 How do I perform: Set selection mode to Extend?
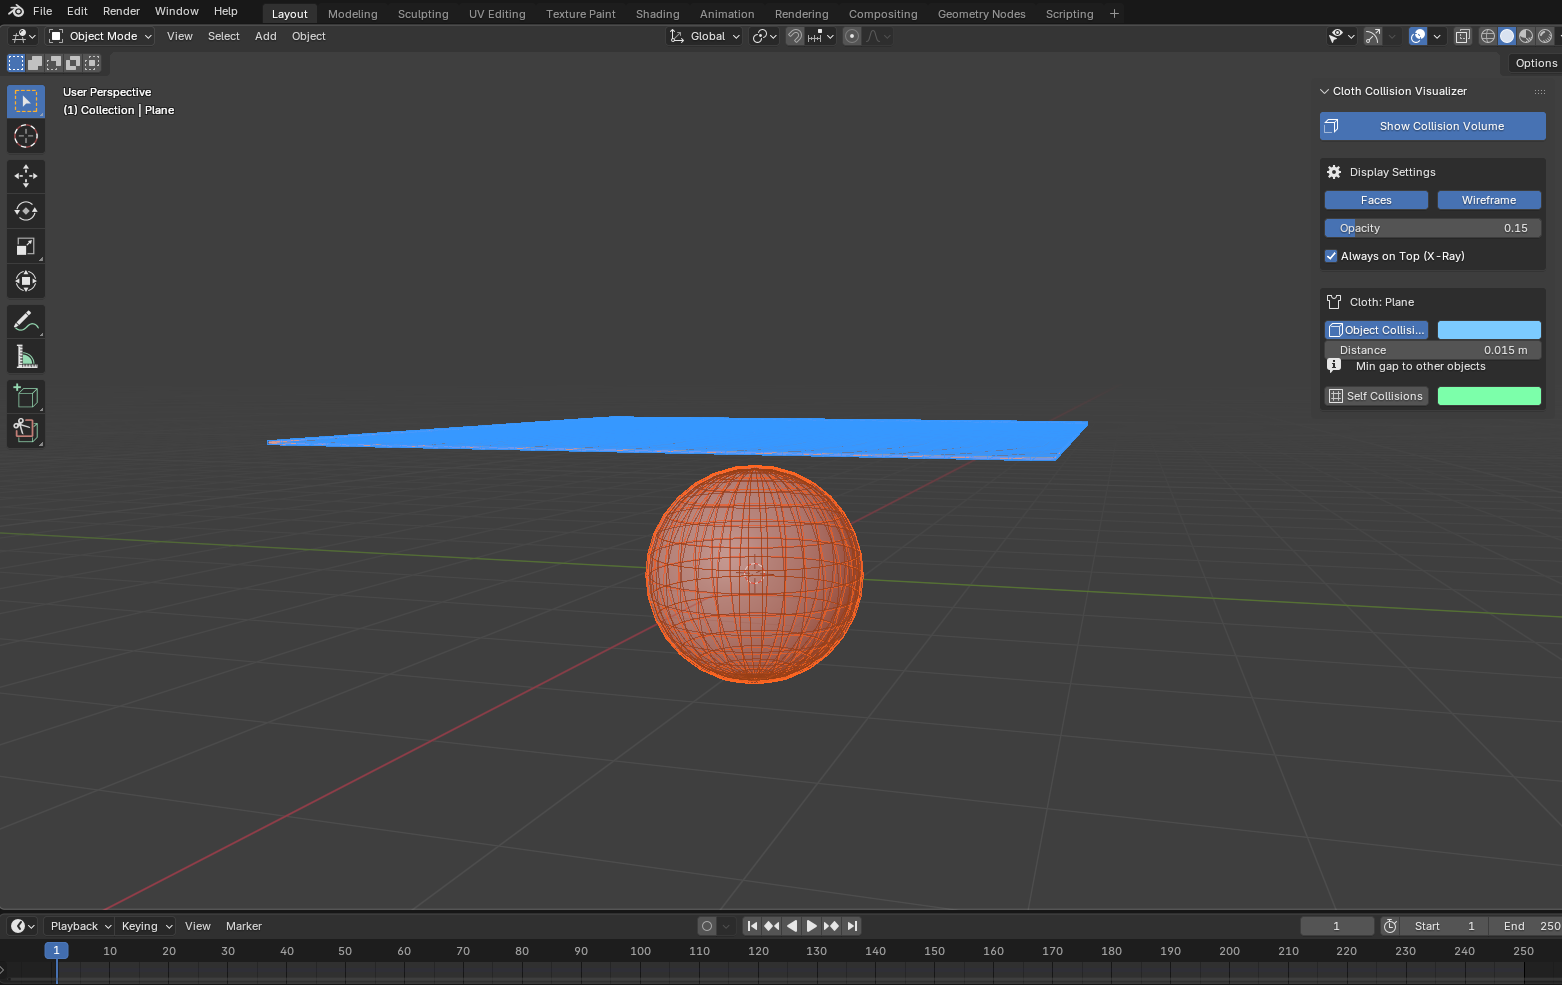pos(35,63)
